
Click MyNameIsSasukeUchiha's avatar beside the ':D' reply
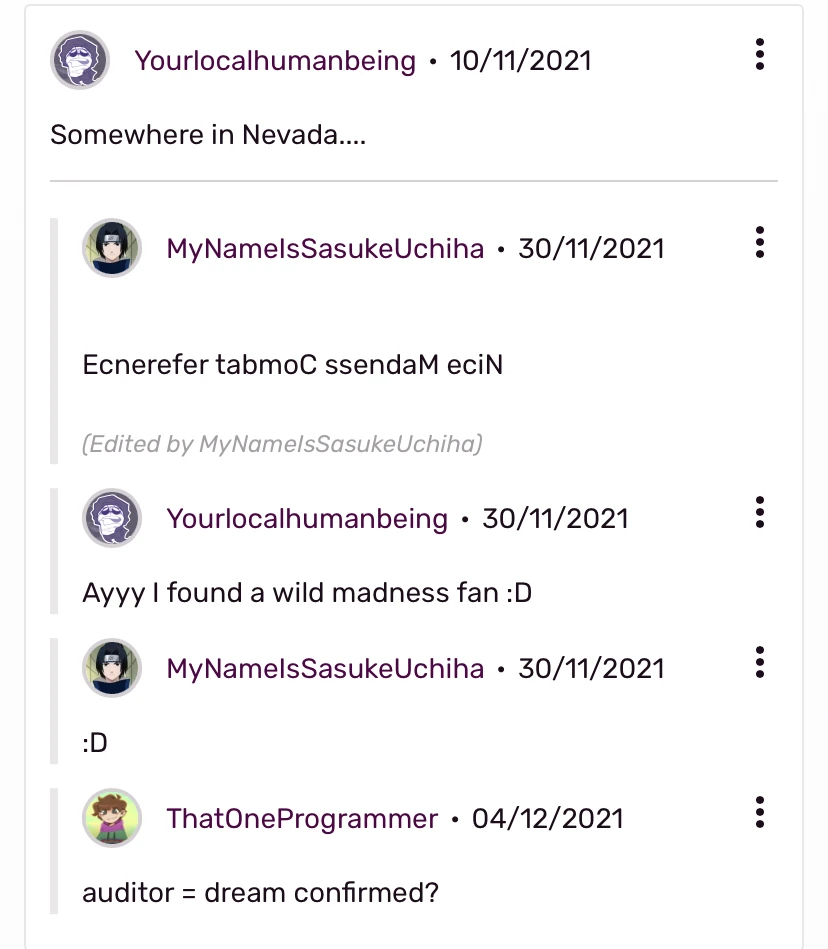pos(112,668)
